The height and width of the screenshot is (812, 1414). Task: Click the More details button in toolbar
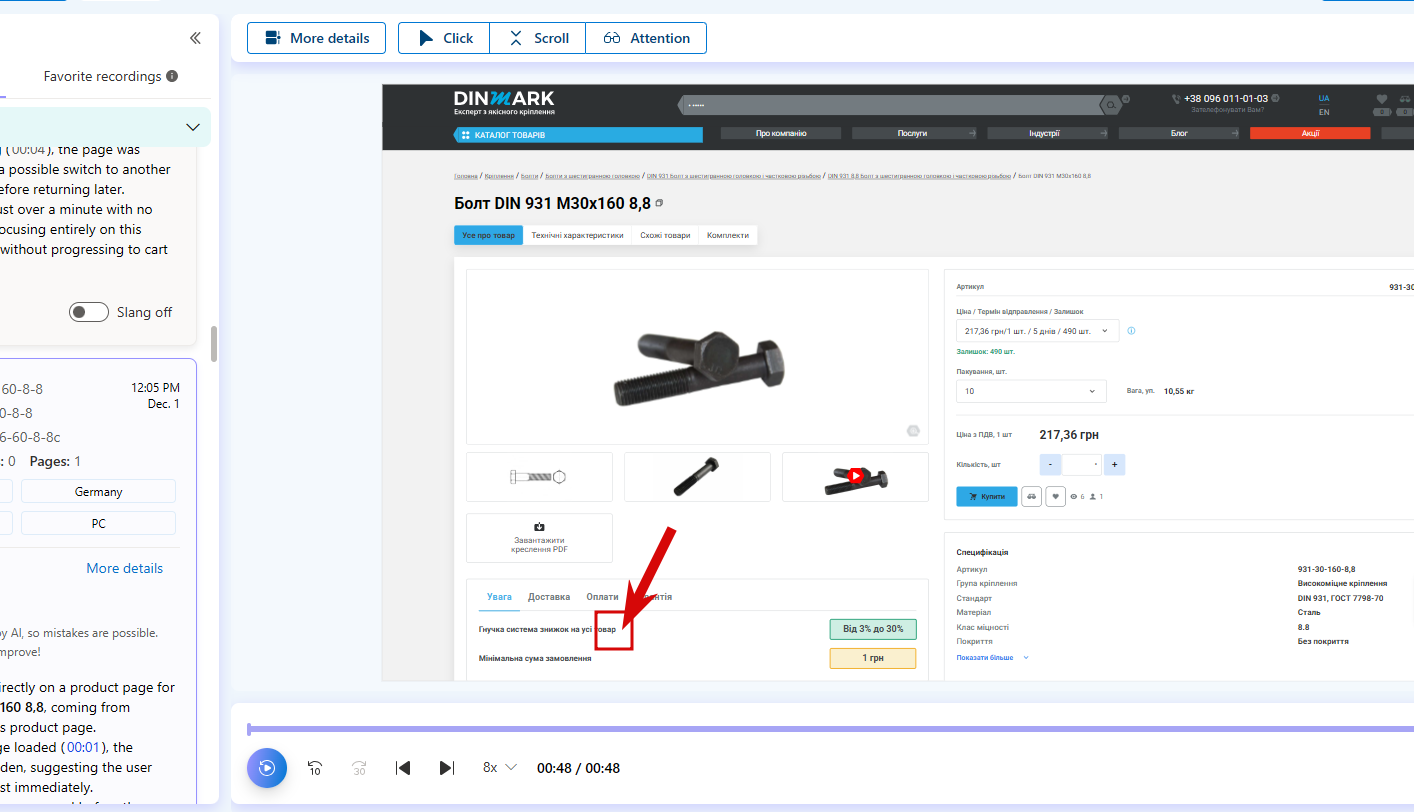point(316,38)
